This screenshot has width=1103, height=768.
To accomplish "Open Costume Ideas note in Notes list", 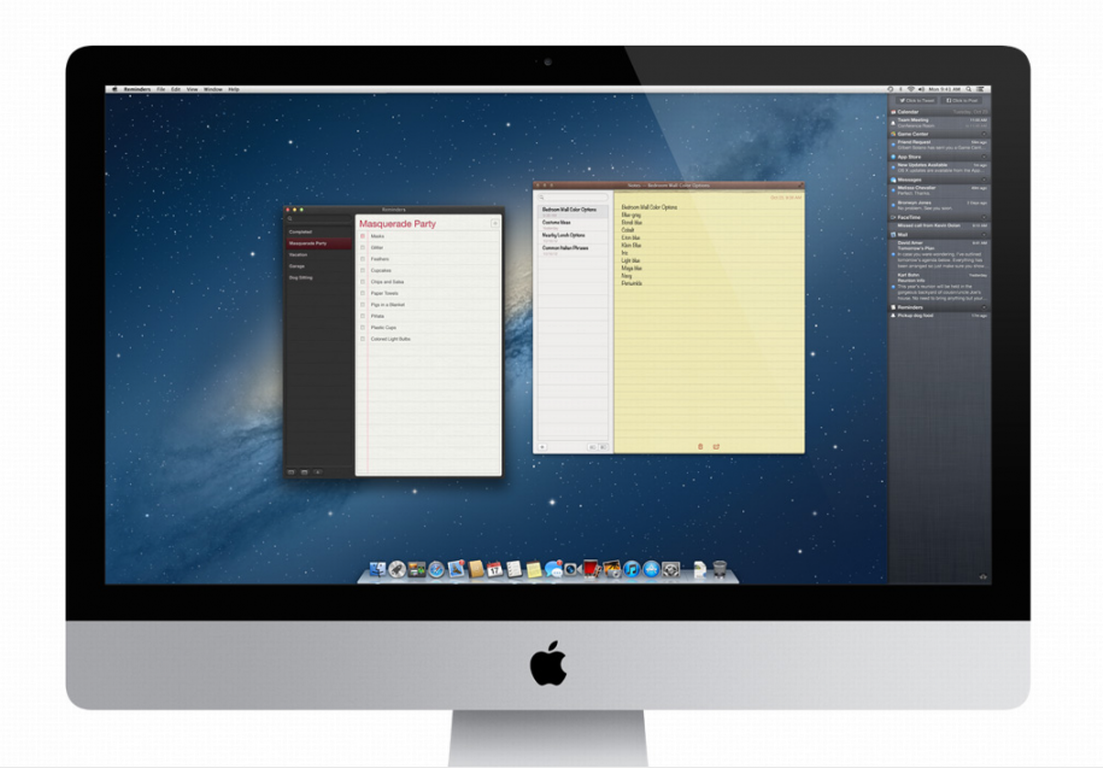I will (x=573, y=224).
